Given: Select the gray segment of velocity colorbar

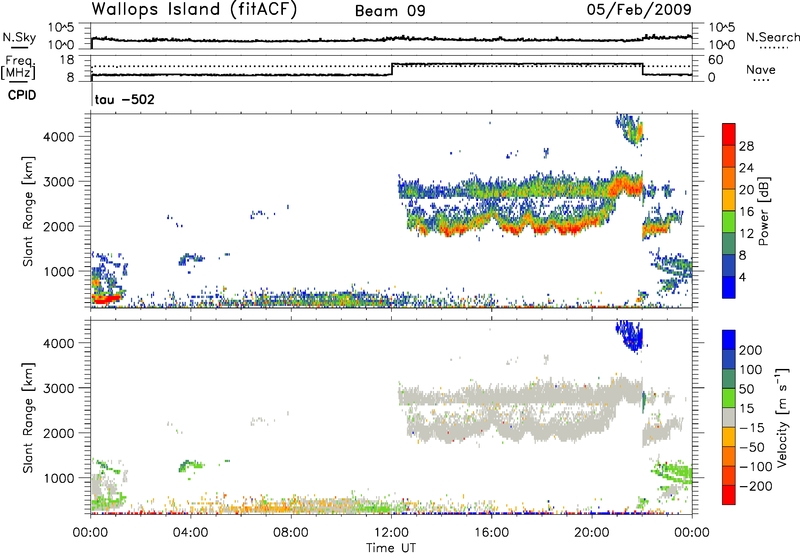Looking at the screenshot, I should coord(729,417).
